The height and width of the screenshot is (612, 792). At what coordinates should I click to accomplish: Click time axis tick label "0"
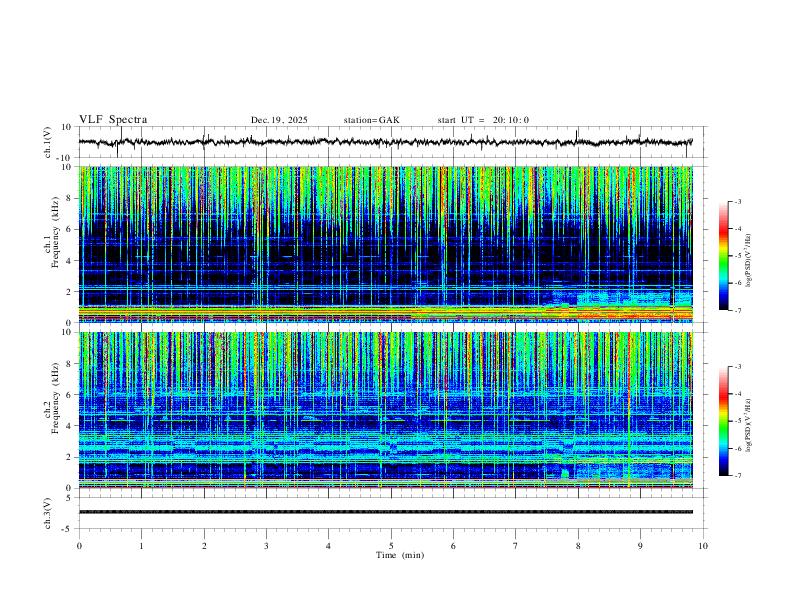tap(79, 546)
